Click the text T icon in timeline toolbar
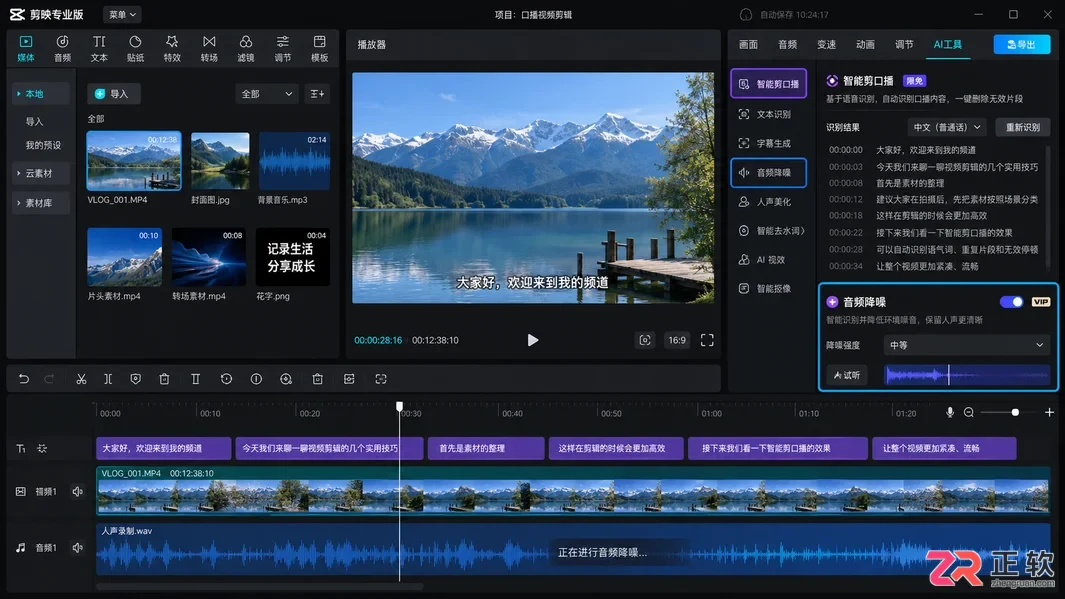The width and height of the screenshot is (1065, 599). point(196,379)
